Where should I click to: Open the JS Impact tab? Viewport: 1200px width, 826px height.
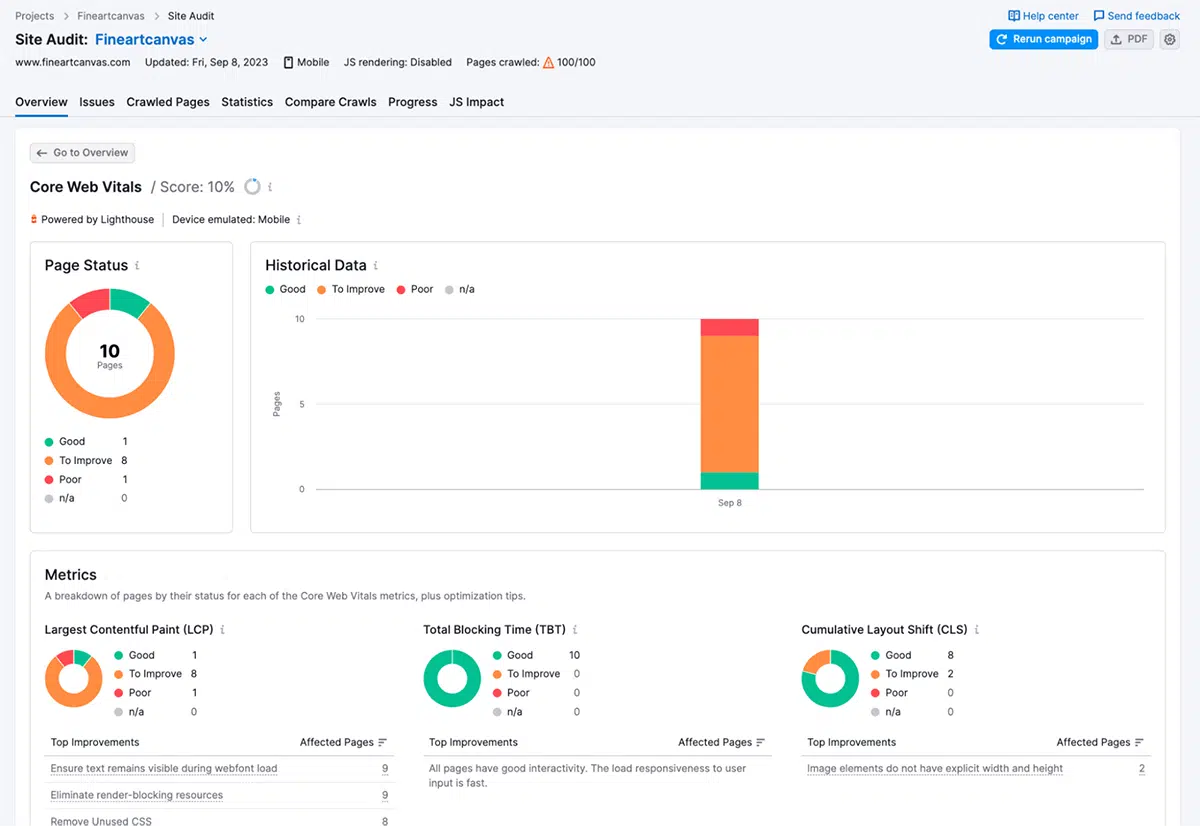tap(477, 102)
